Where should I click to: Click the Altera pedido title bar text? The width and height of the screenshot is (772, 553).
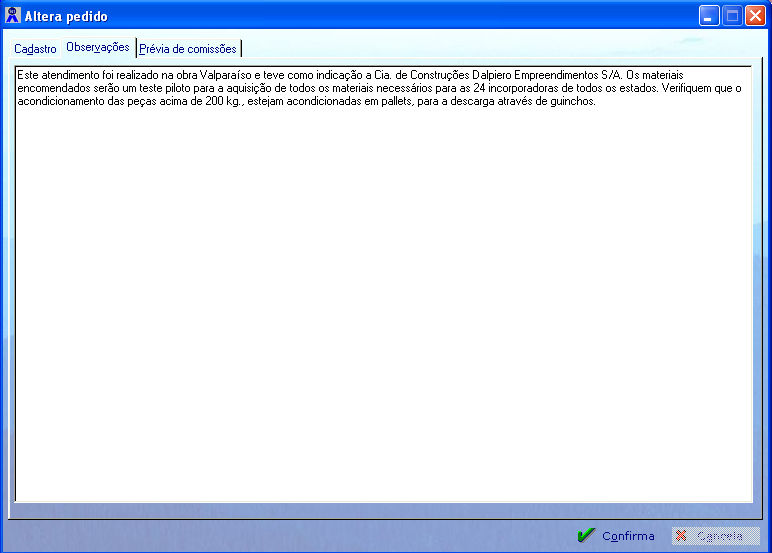[66, 17]
